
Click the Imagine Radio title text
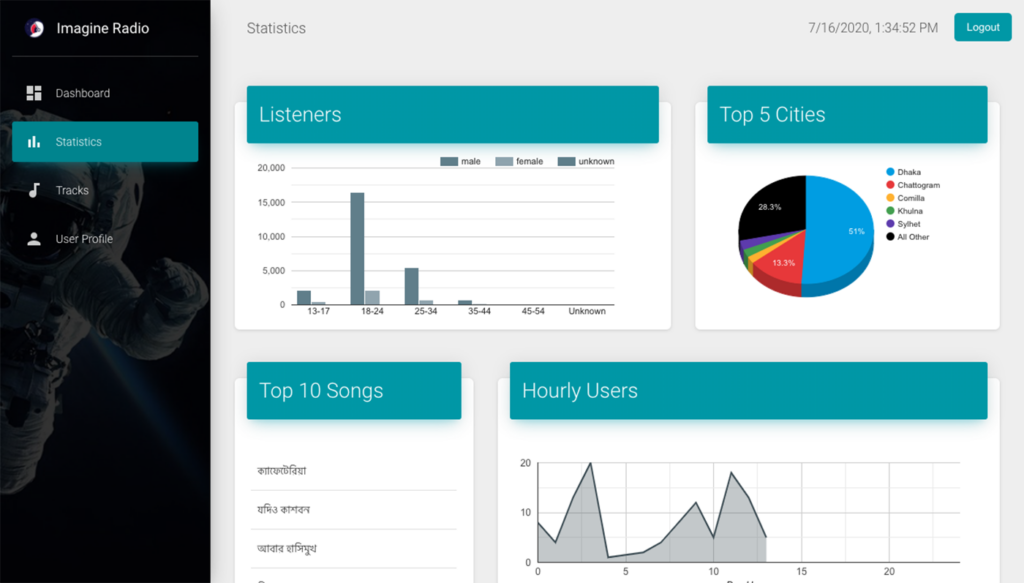pyautogui.click(x=103, y=29)
